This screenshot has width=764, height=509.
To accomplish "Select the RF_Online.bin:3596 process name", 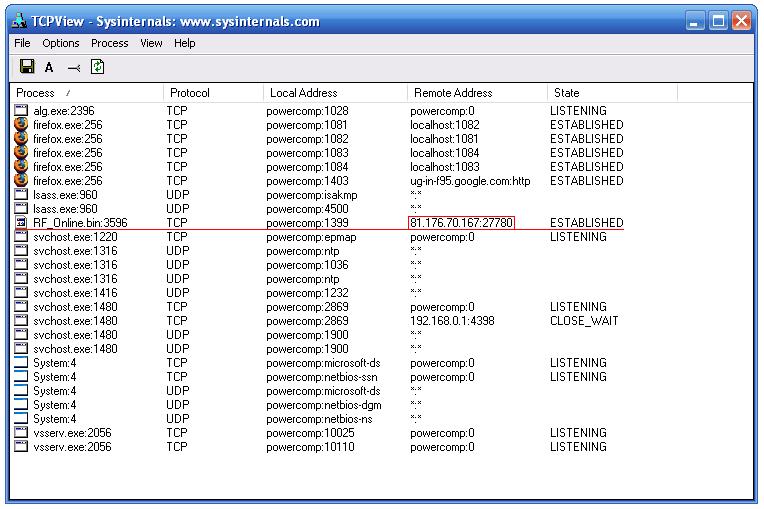I will pos(80,223).
